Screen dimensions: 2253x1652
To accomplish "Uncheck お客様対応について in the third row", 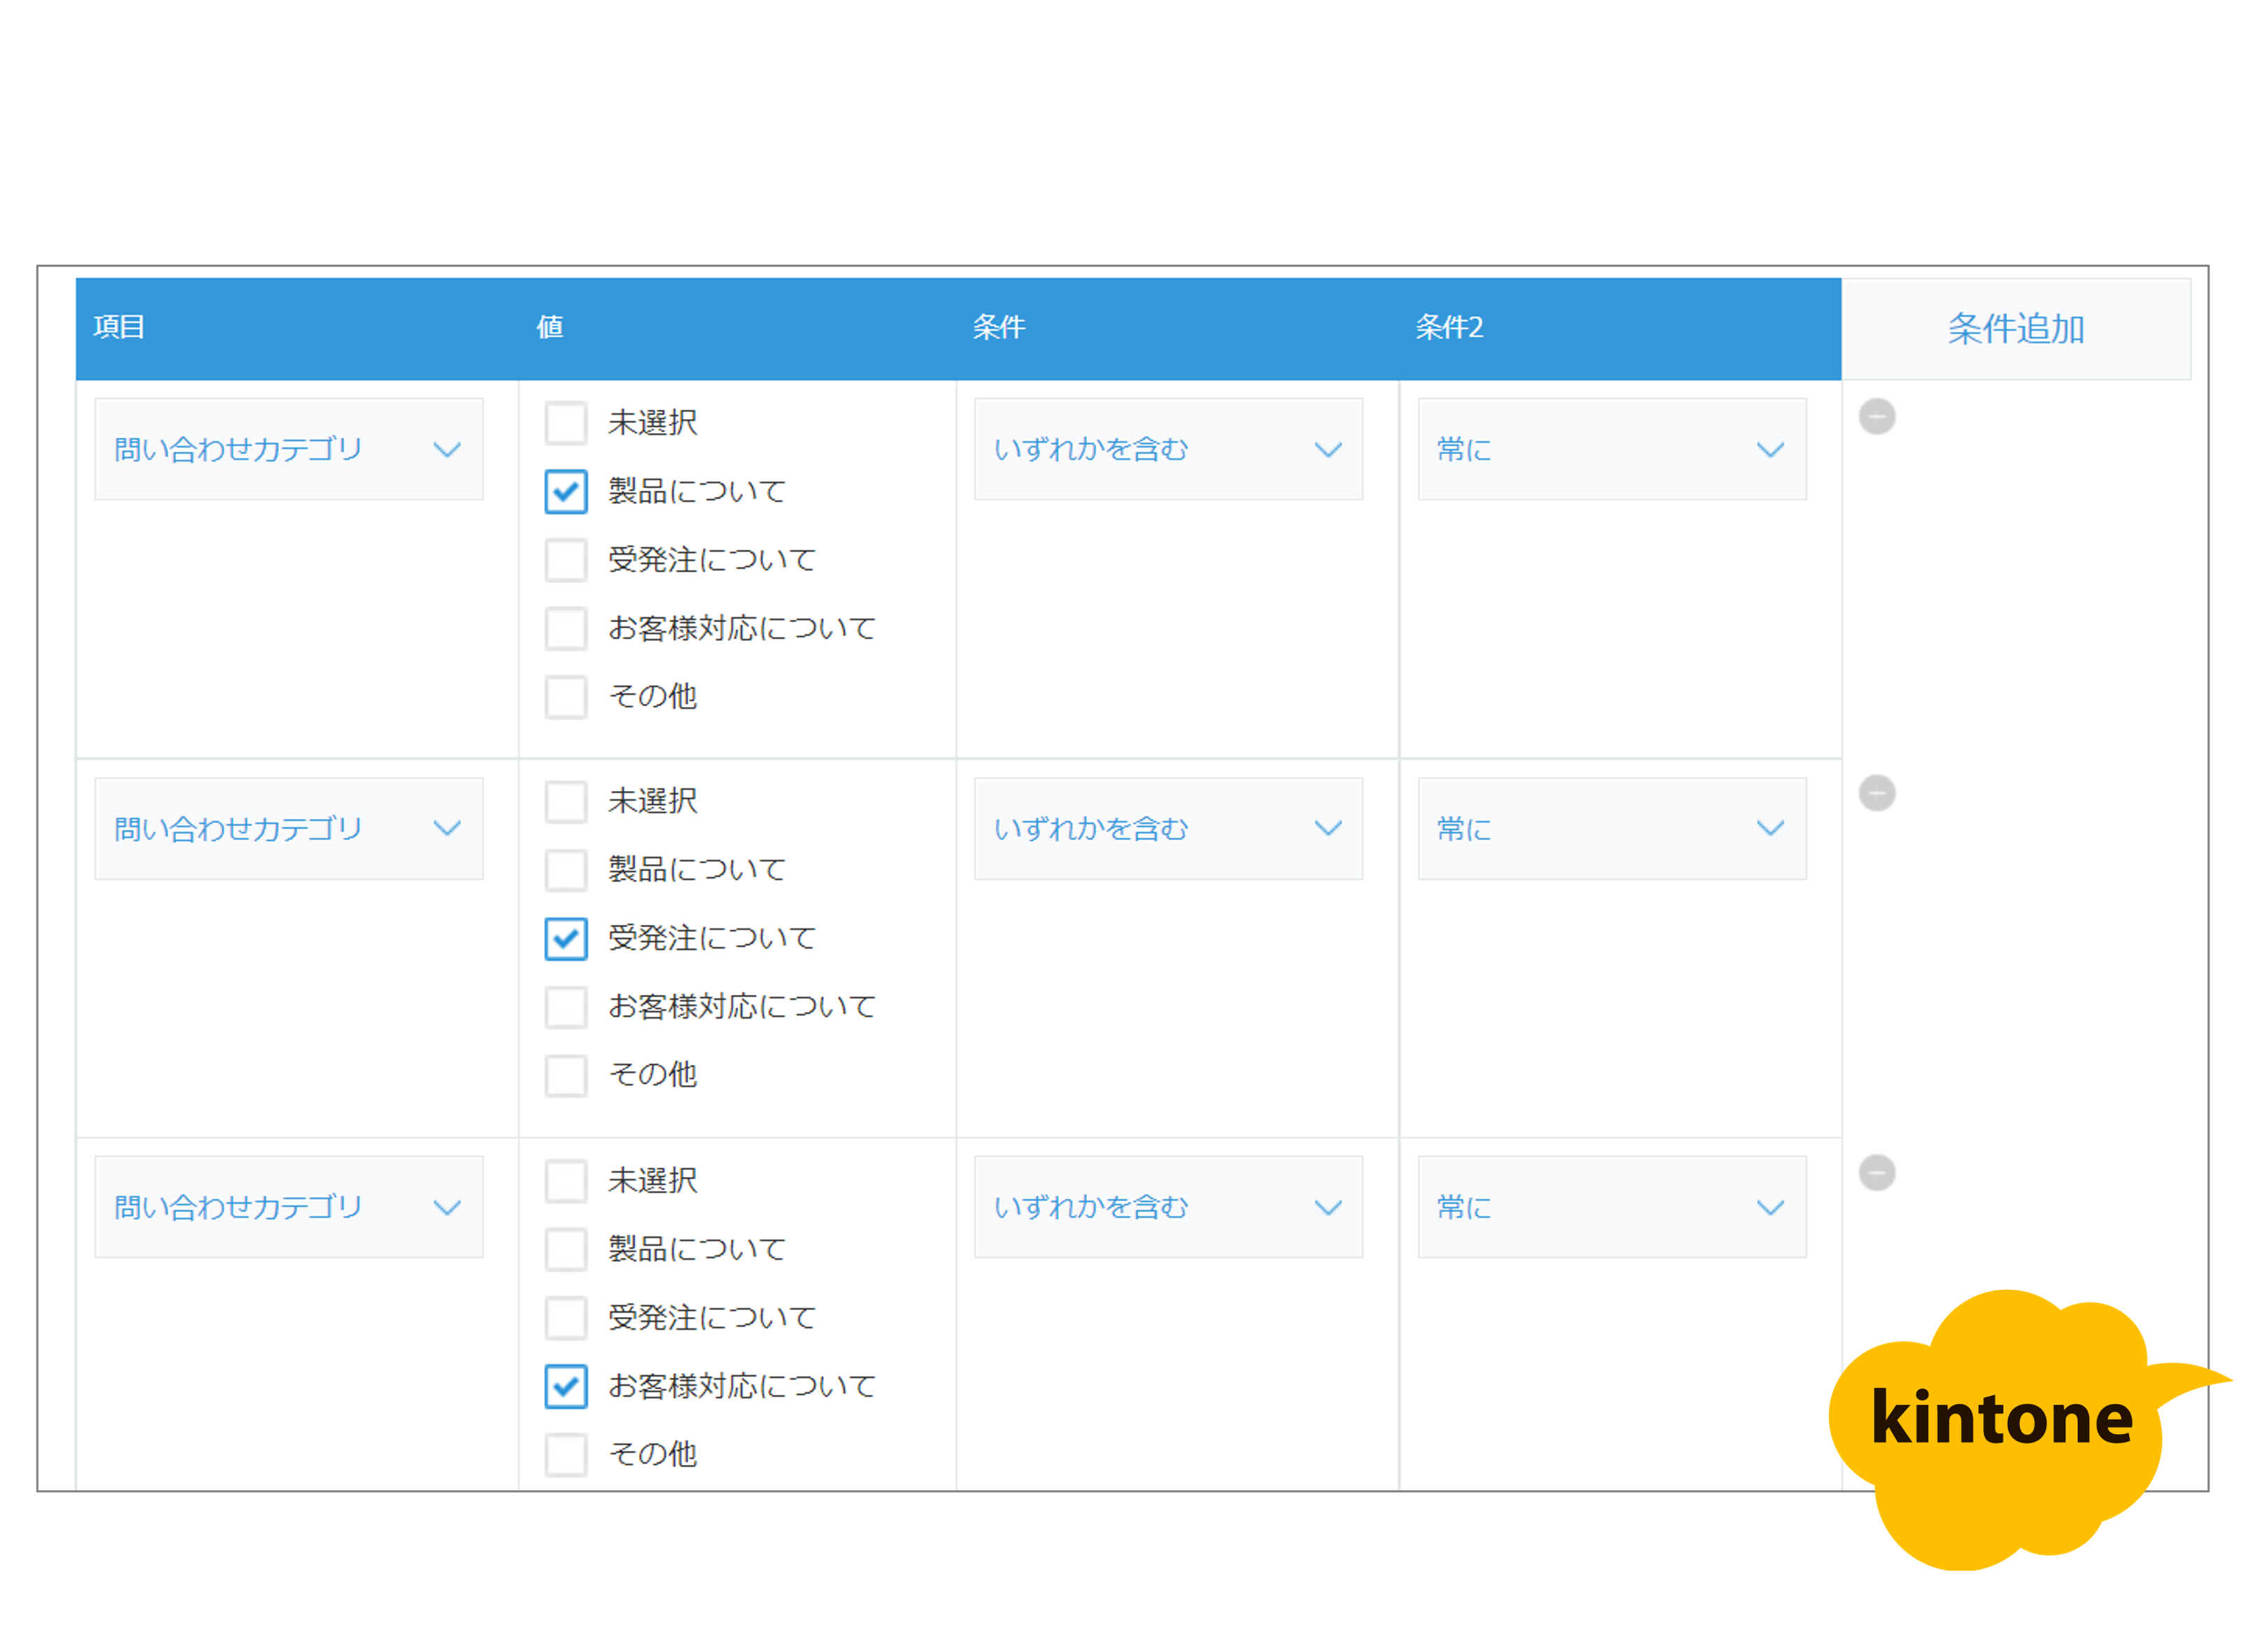I will (566, 1386).
